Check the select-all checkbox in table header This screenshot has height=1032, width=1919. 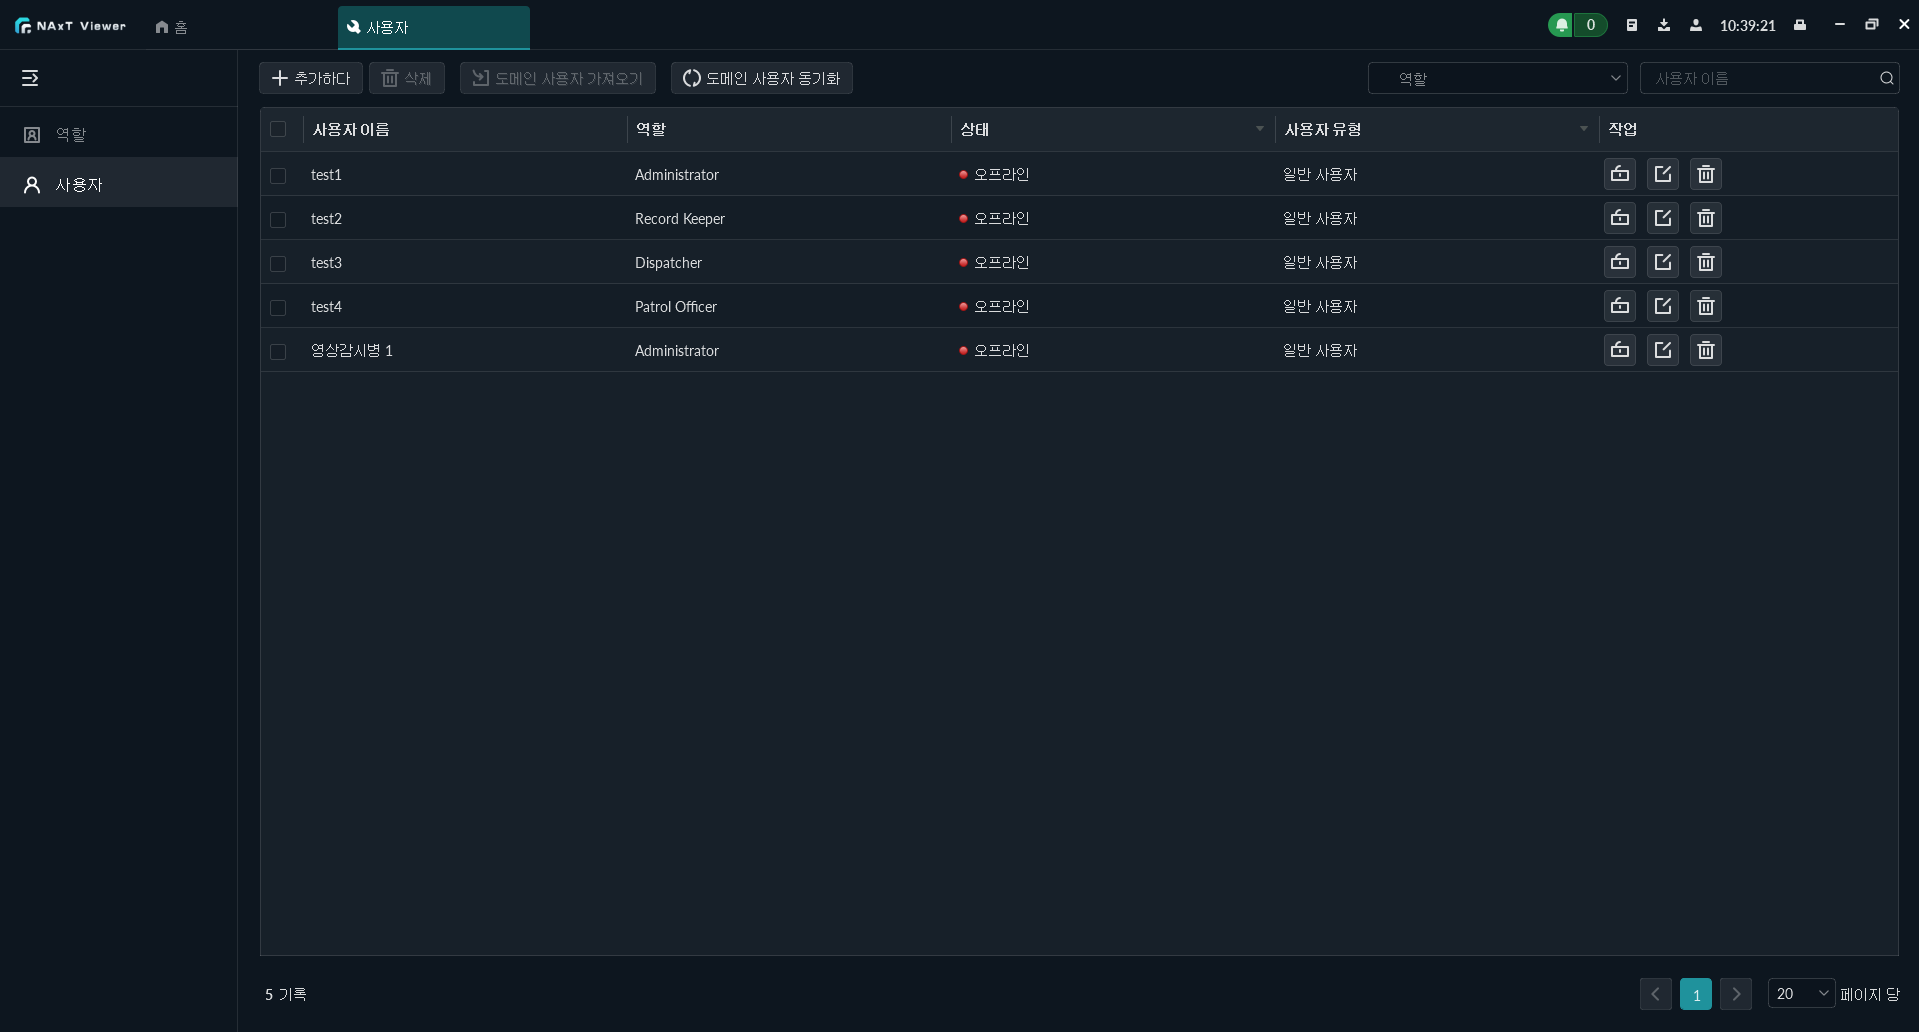pyautogui.click(x=278, y=129)
